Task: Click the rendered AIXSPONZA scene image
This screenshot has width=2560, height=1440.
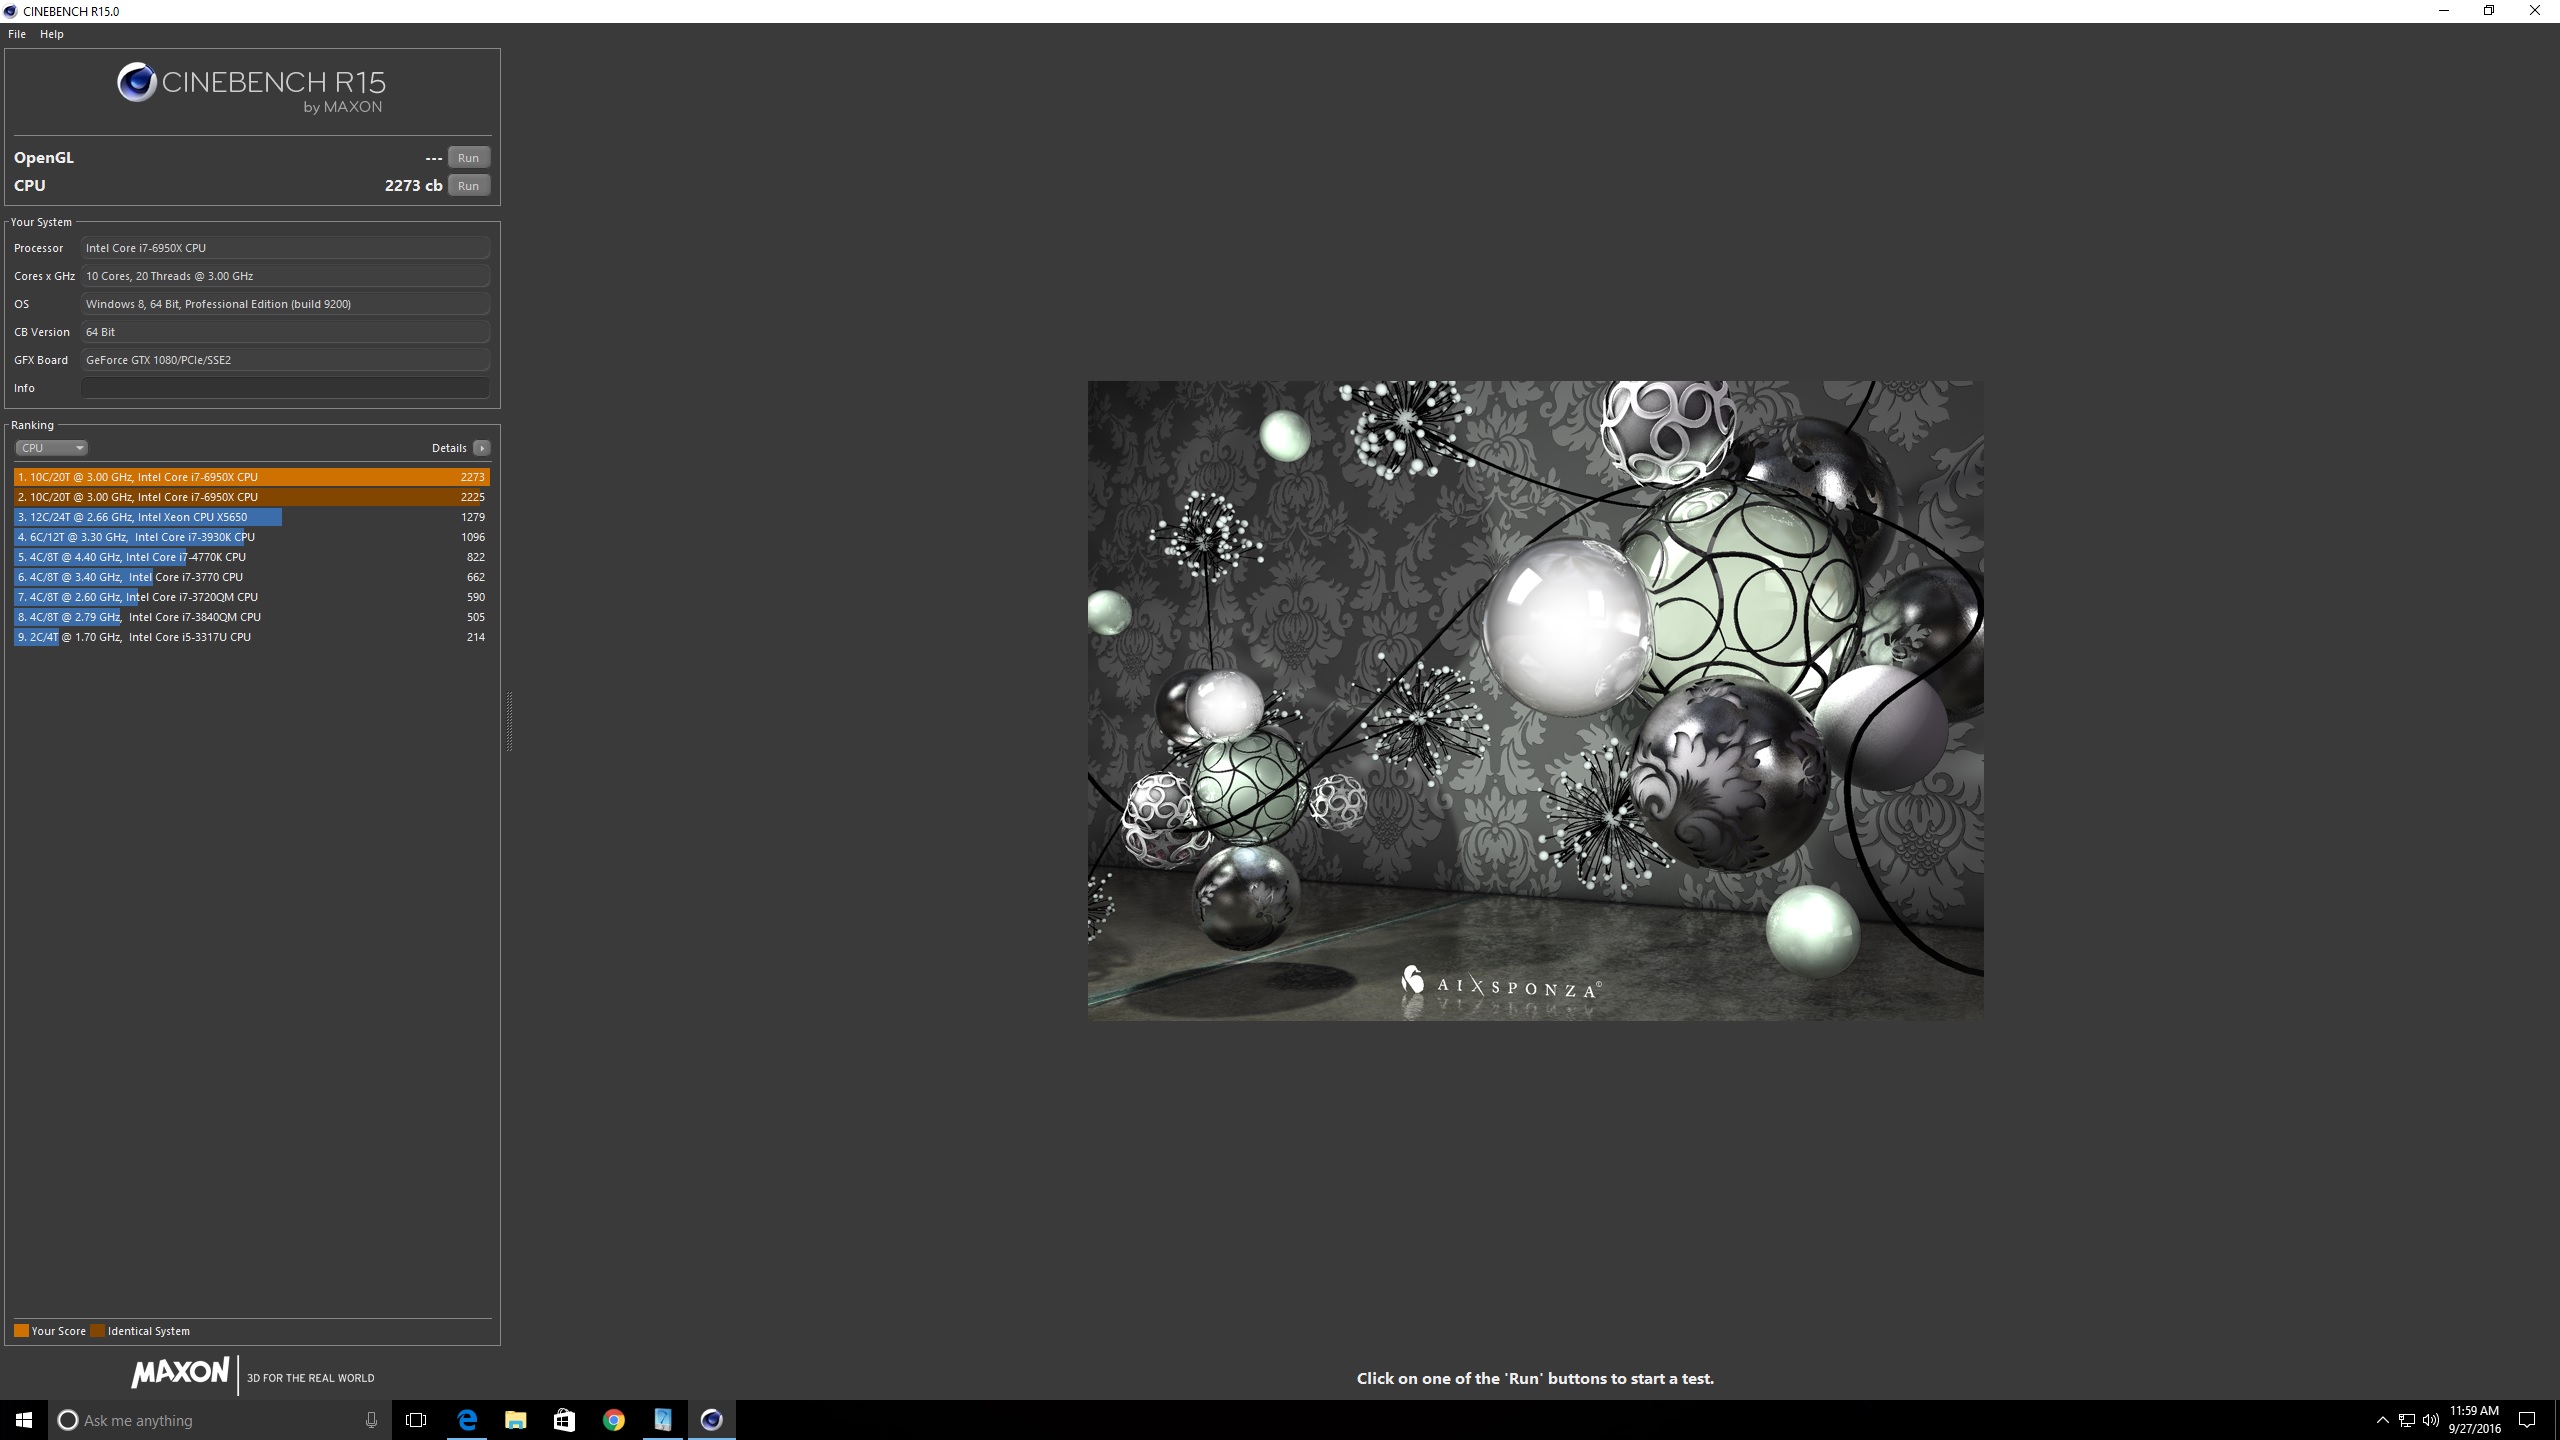Action: pos(1535,700)
